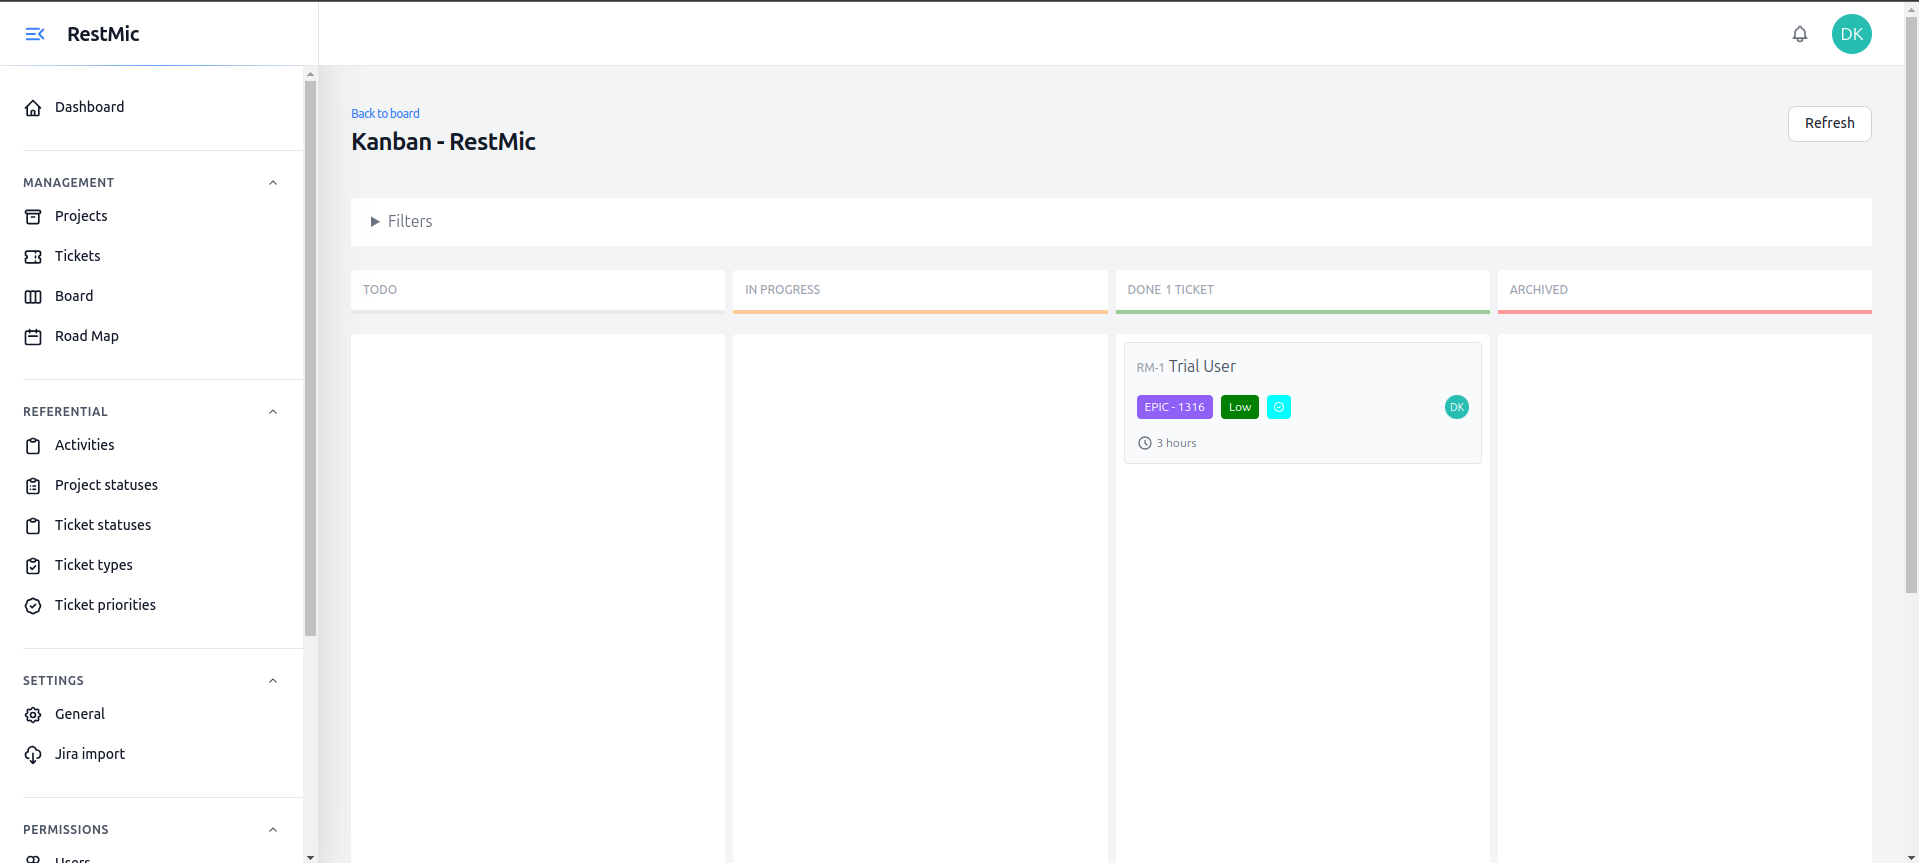Screen dimensions: 1919x863
Task: Click the Kanban - RestMic page heading
Action: point(443,142)
